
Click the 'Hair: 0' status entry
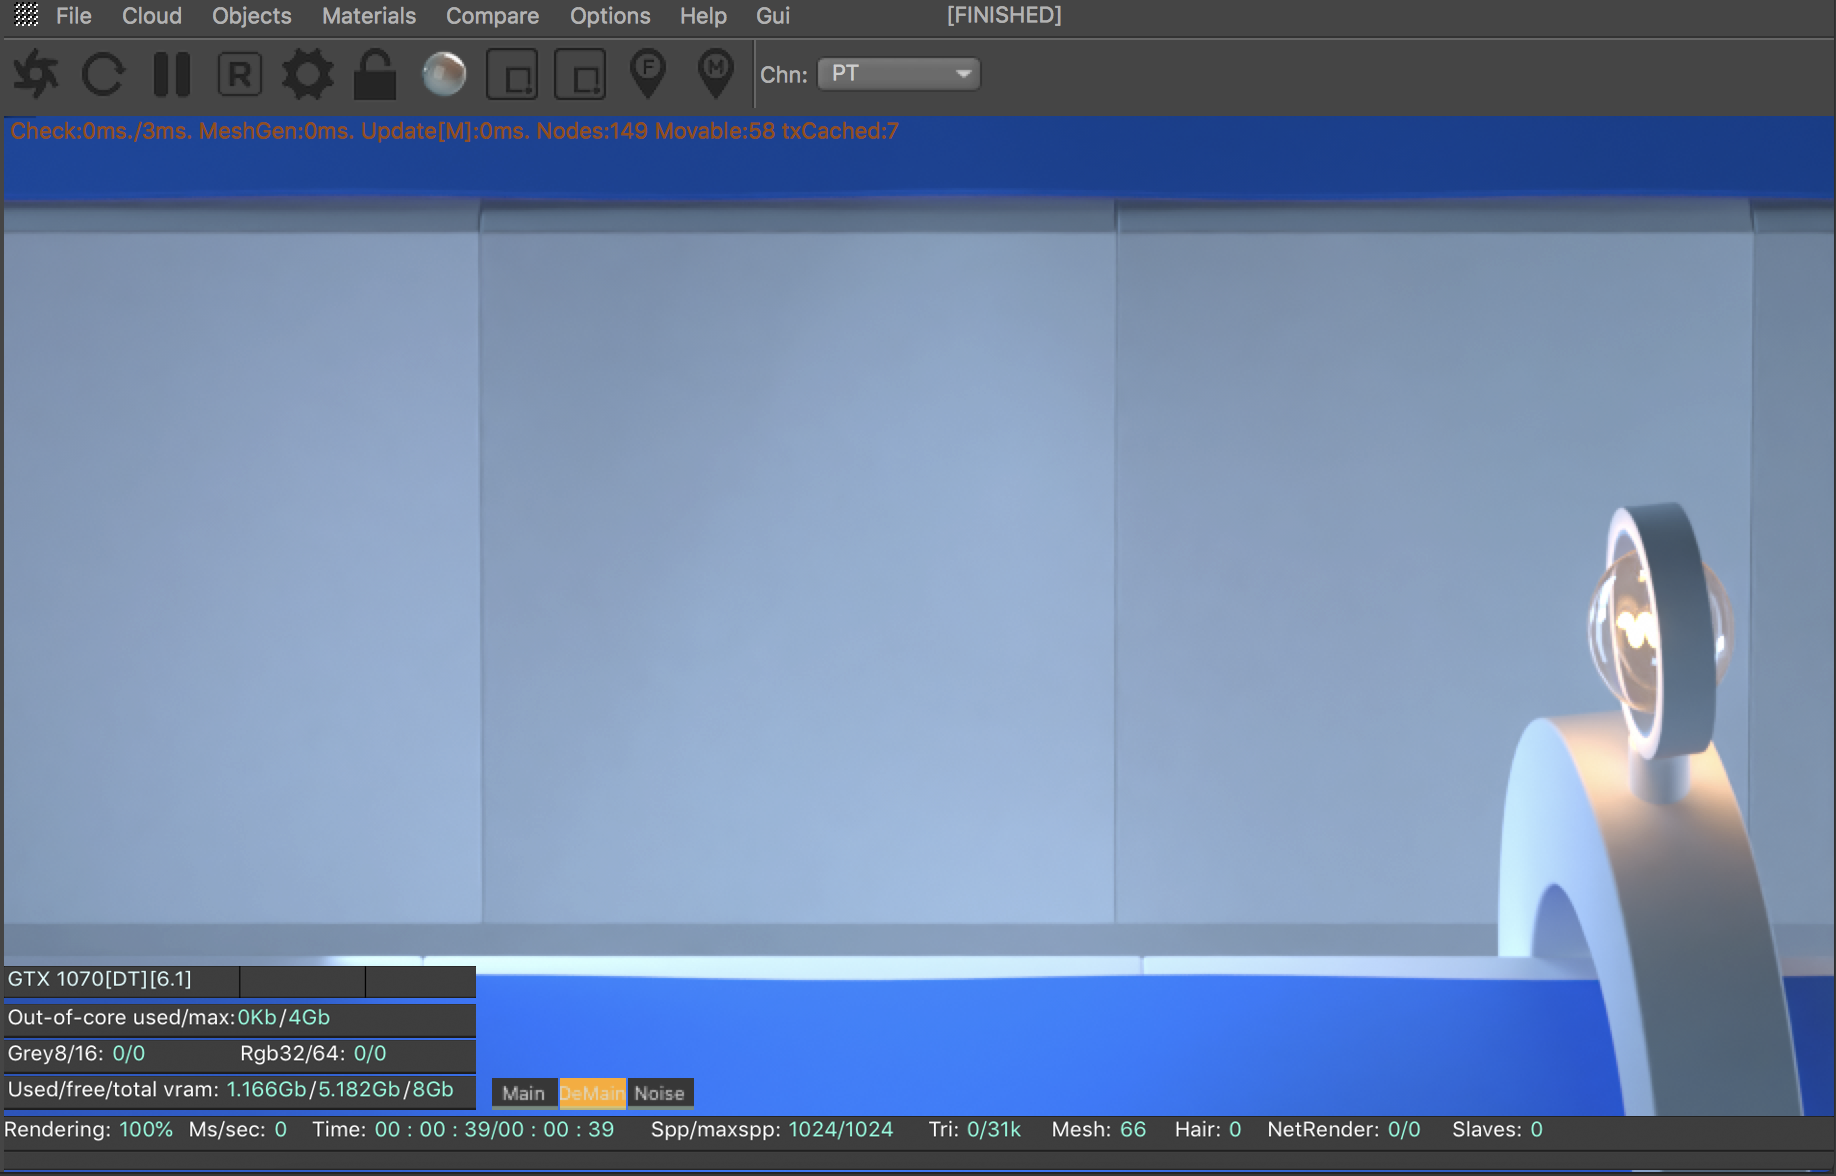pos(1208,1129)
